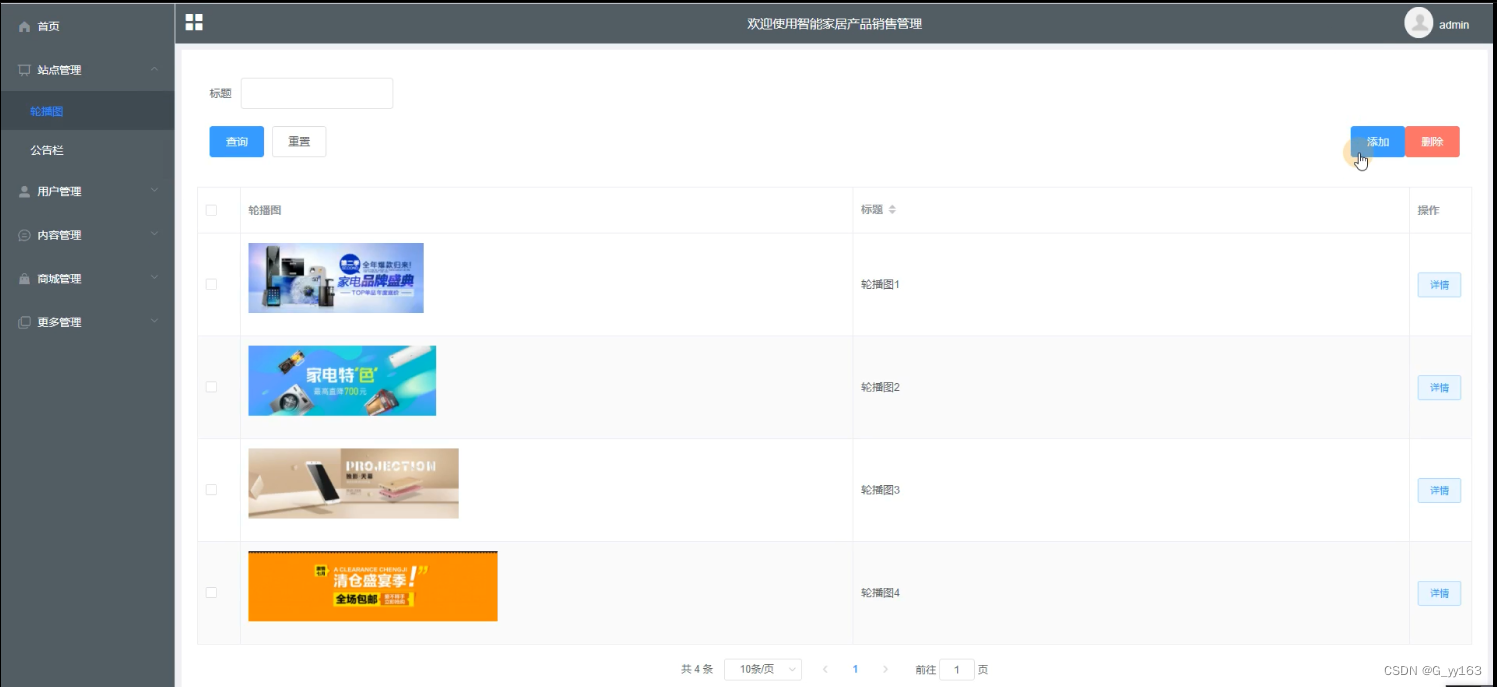The image size is (1497, 687).
Task: Open 详情 for 轮播图2
Action: pyautogui.click(x=1439, y=388)
